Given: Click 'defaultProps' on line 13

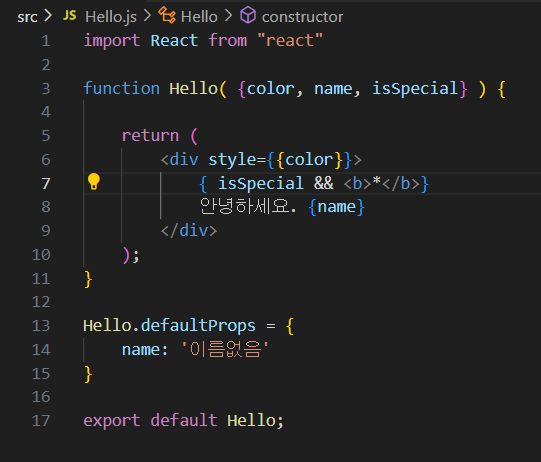Looking at the screenshot, I should (x=198, y=326).
